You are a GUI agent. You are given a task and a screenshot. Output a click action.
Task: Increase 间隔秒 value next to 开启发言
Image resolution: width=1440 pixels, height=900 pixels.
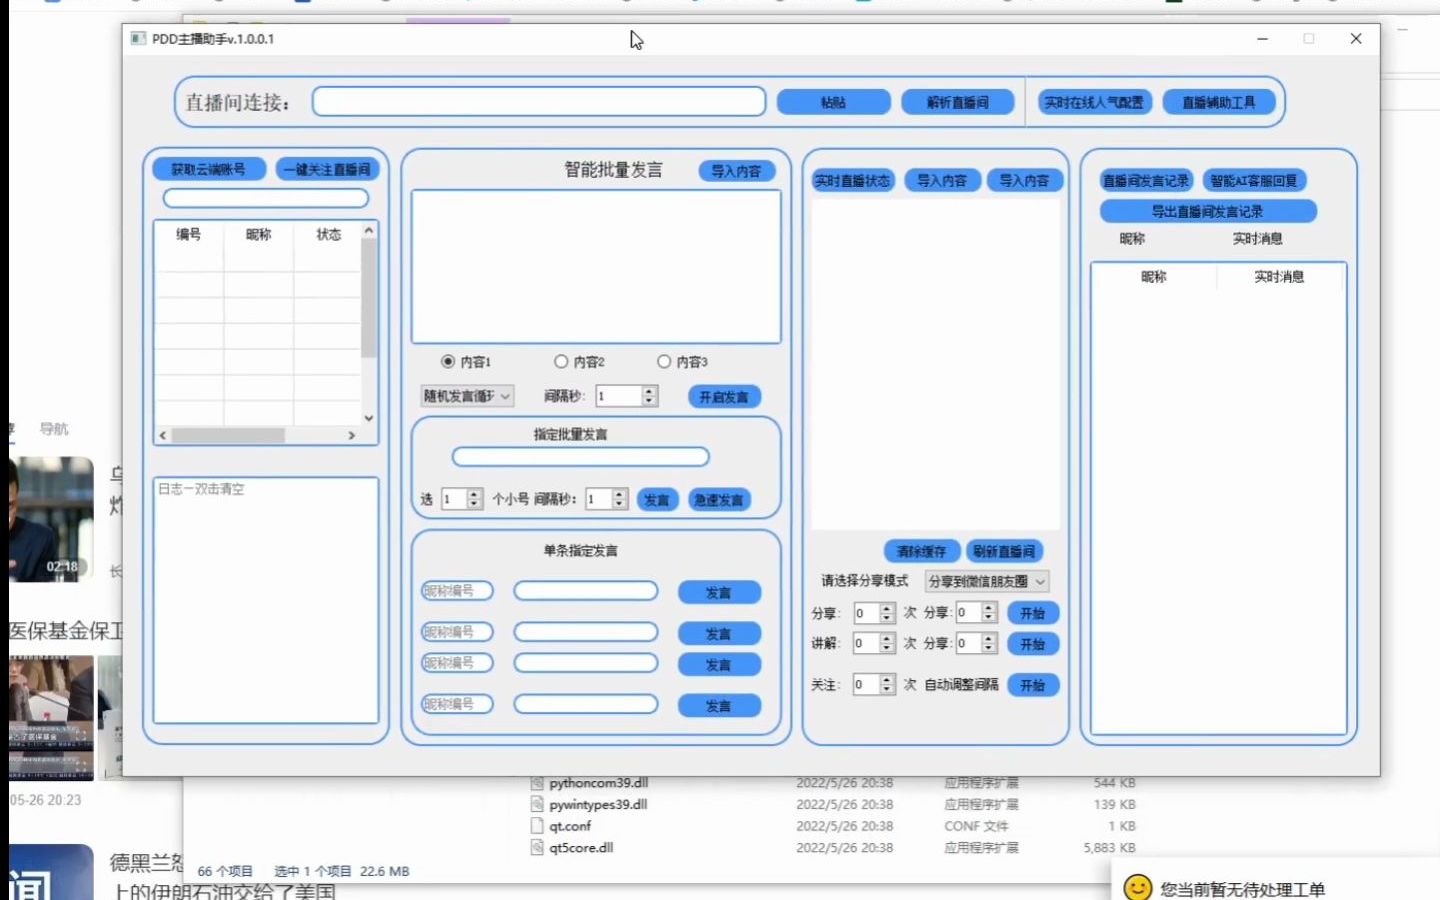point(650,391)
